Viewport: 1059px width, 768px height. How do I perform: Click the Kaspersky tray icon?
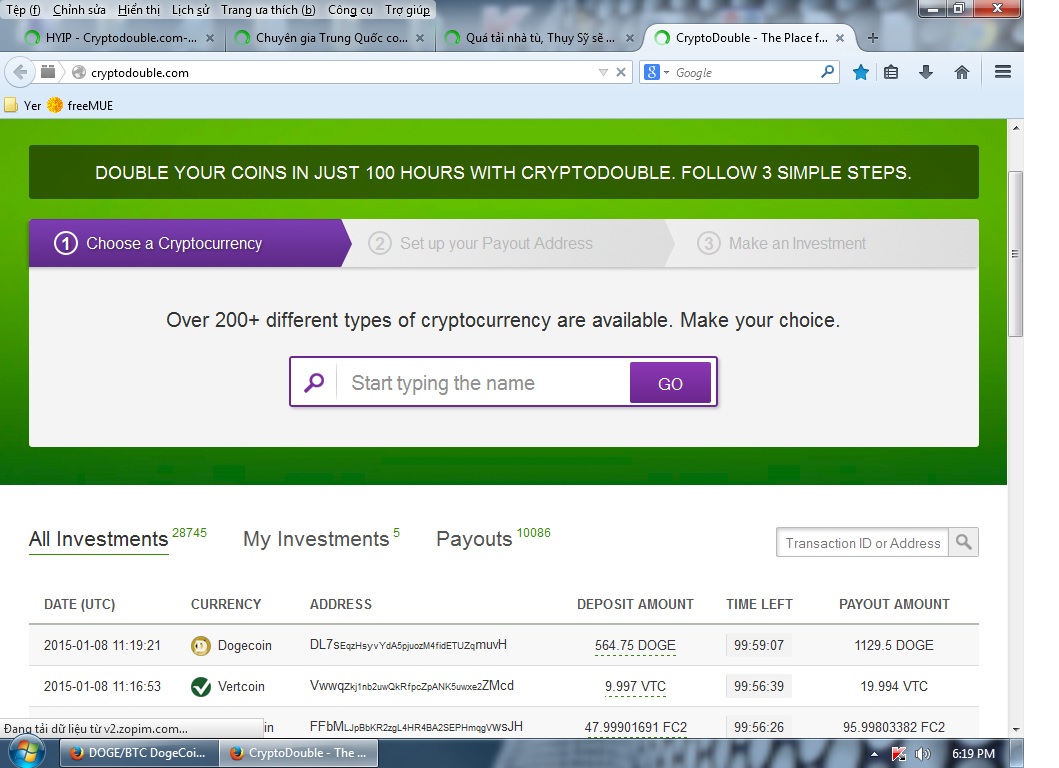pyautogui.click(x=899, y=754)
